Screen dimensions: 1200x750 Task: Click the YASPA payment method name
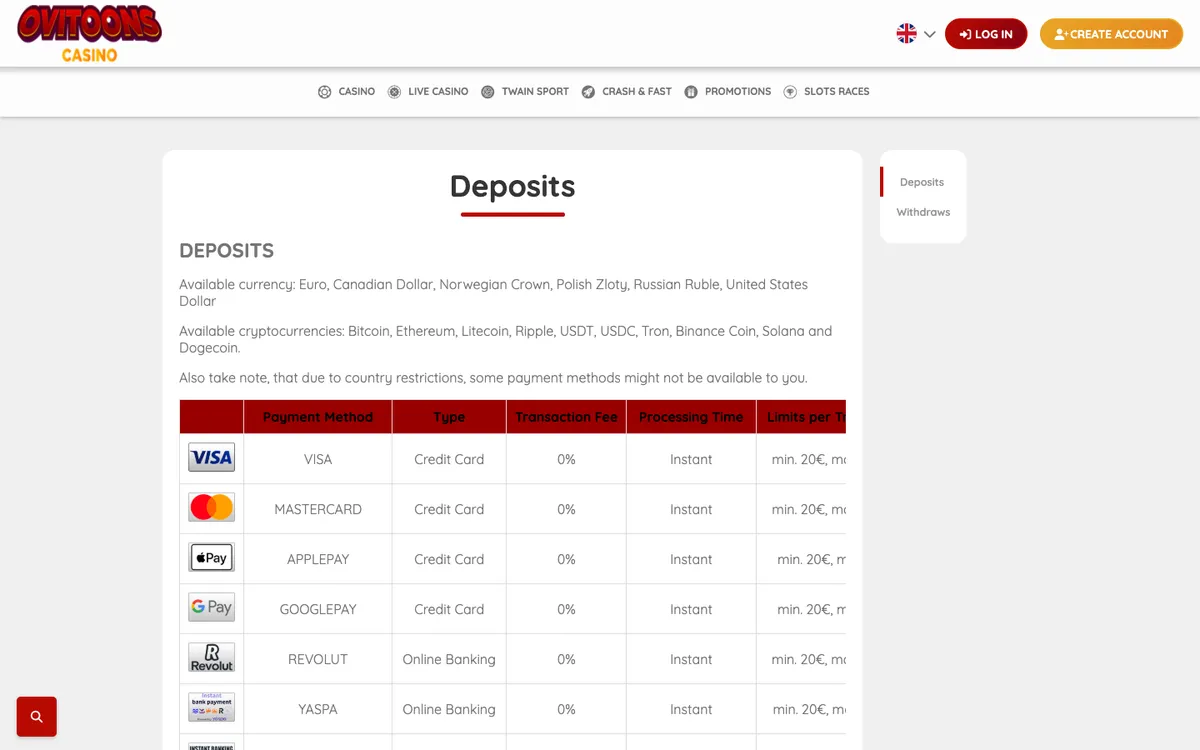click(318, 709)
